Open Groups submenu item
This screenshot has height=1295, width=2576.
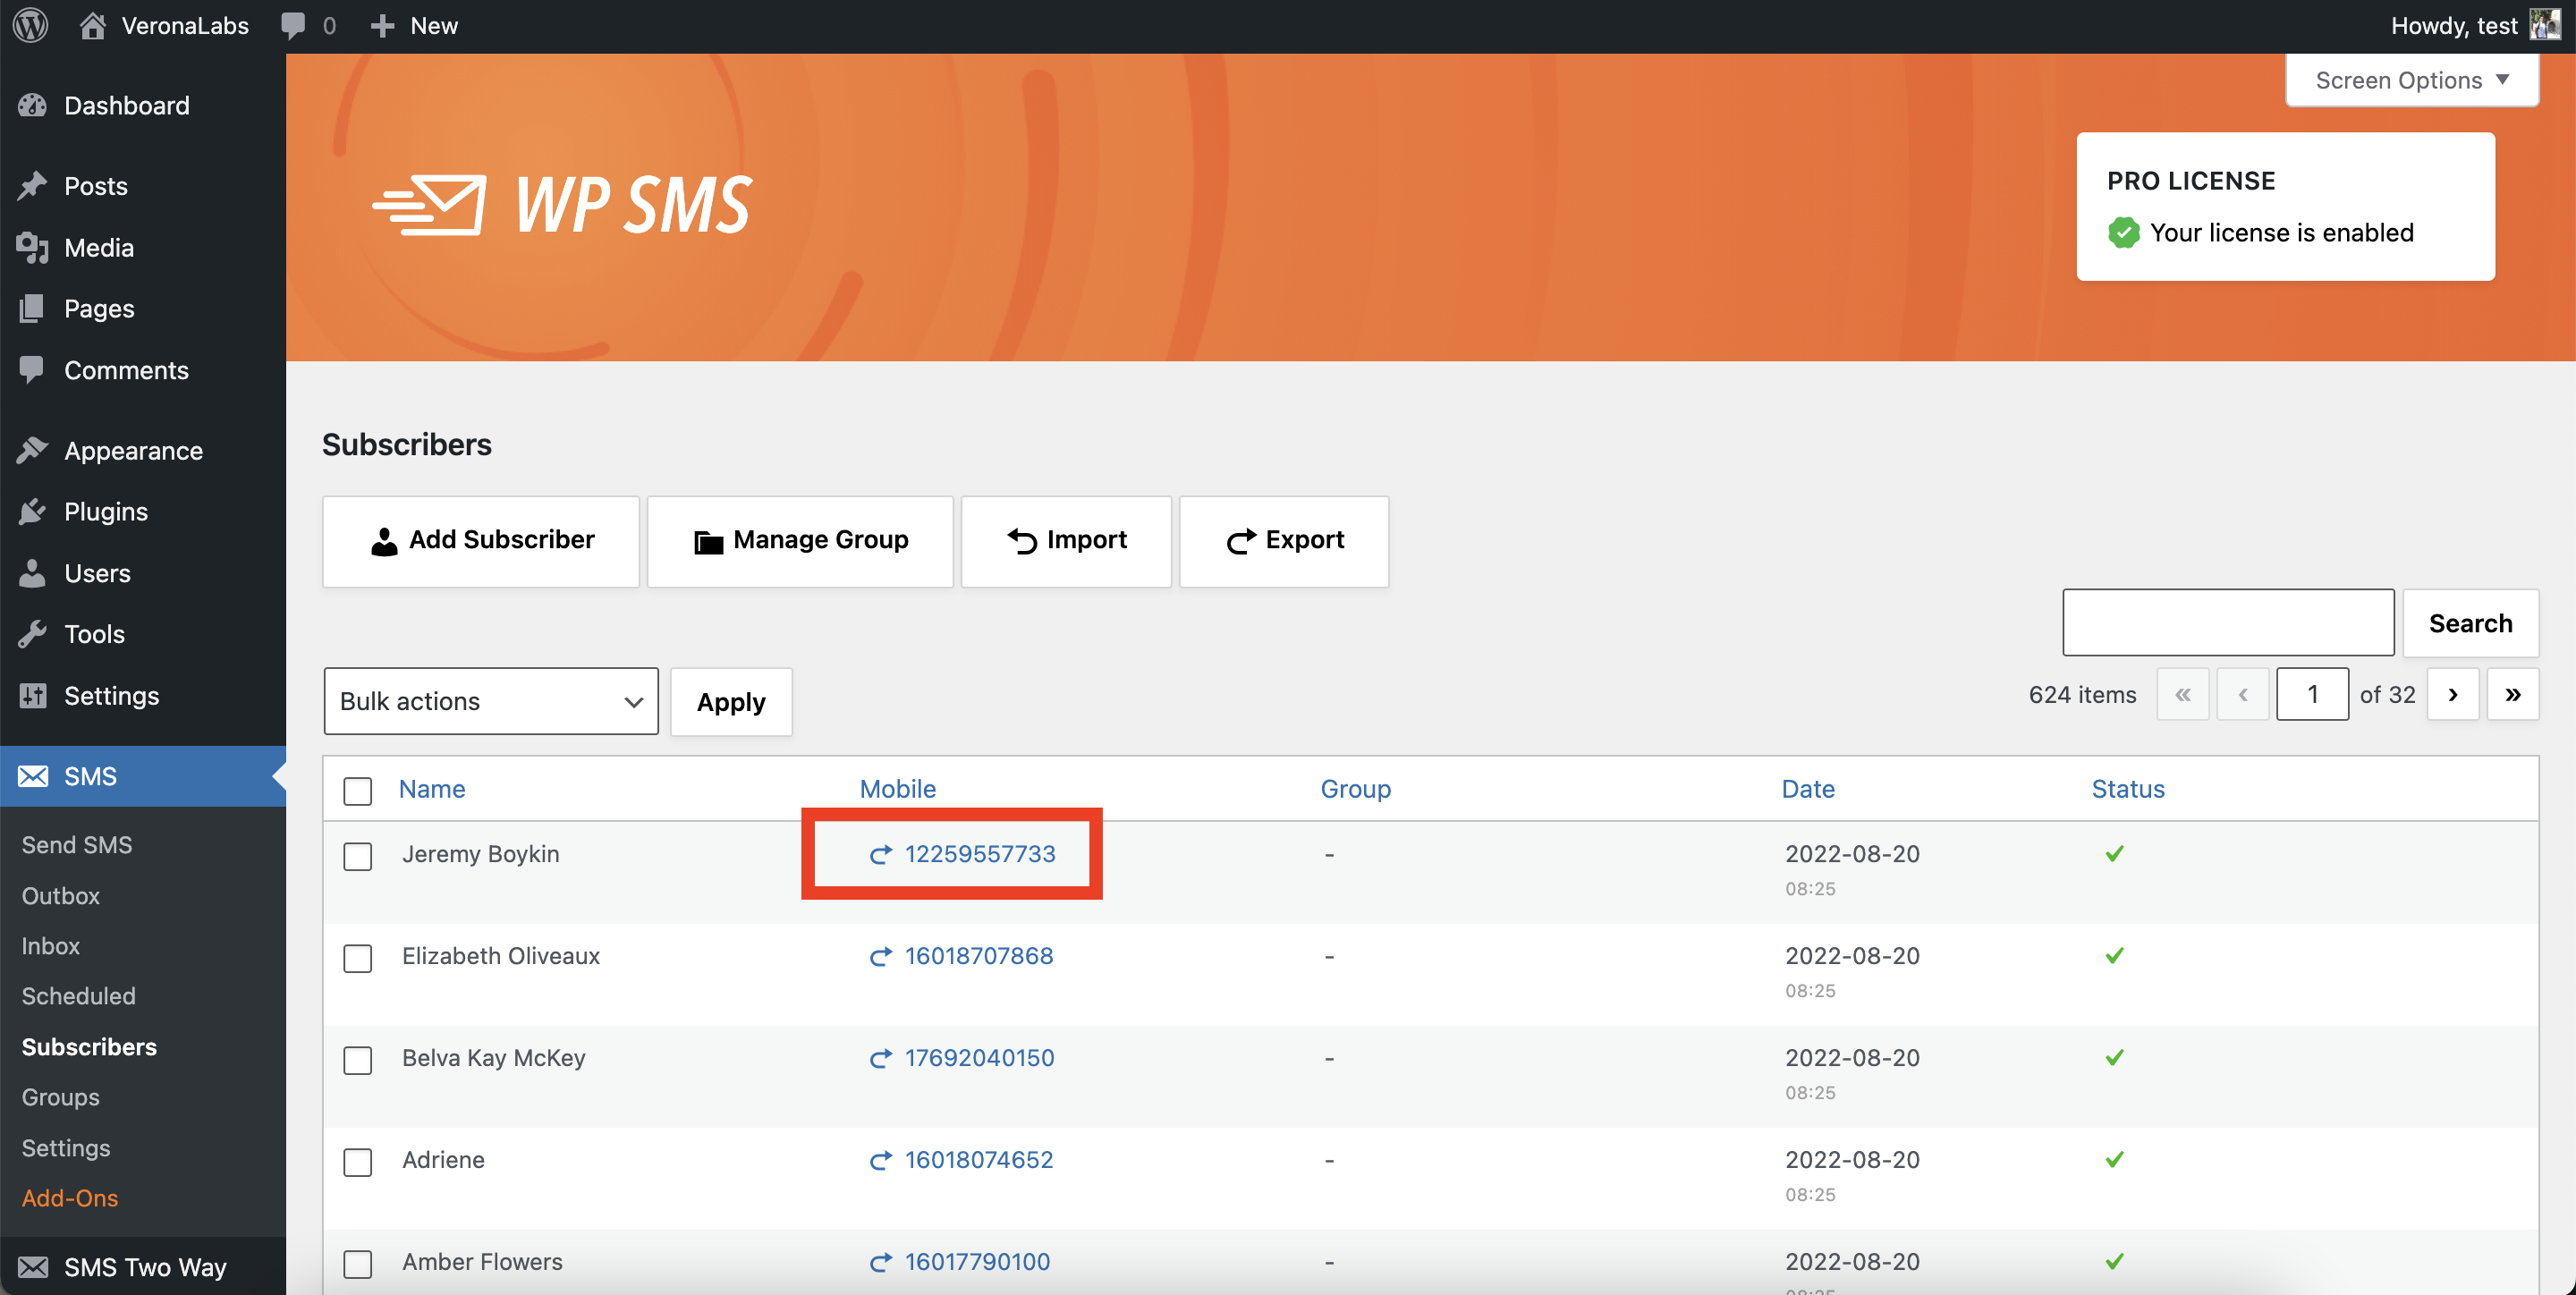[61, 1097]
